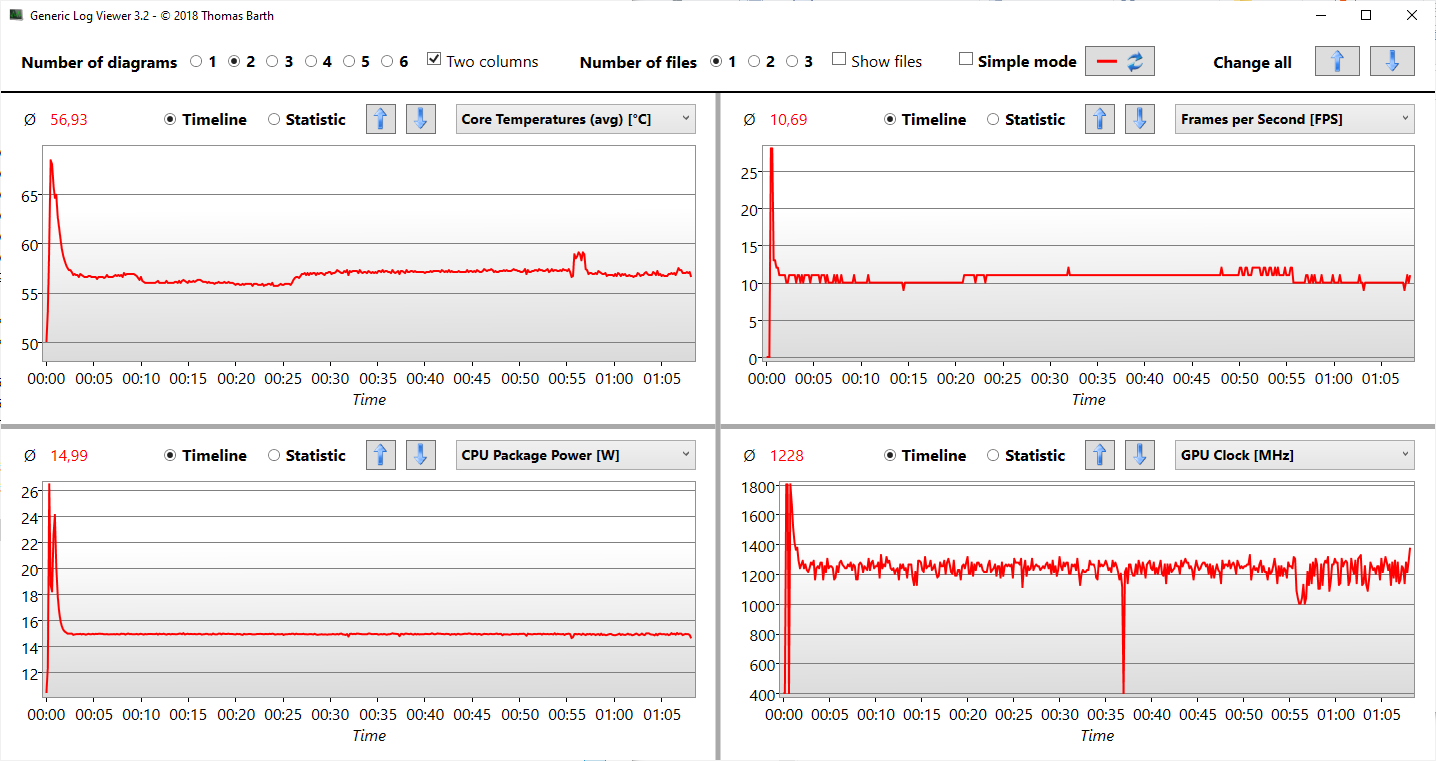Expand the GPU Clock [MHz] dropdown
Screen dimensions: 1436x761
tap(1294, 455)
